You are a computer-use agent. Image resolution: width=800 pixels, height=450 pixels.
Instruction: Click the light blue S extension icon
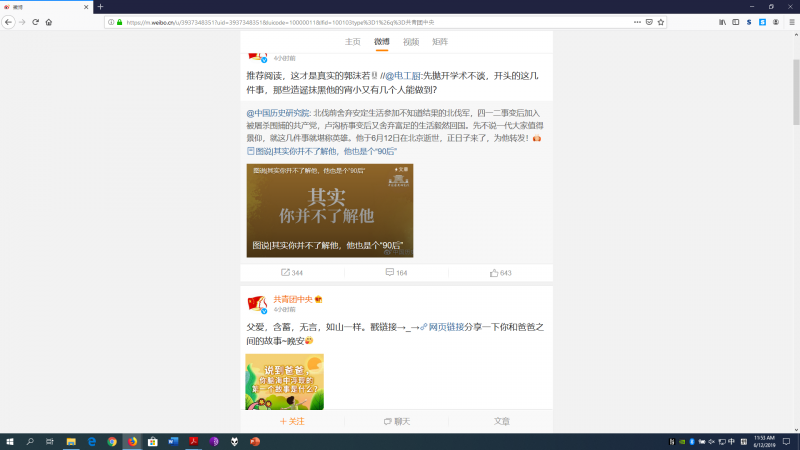click(x=762, y=22)
